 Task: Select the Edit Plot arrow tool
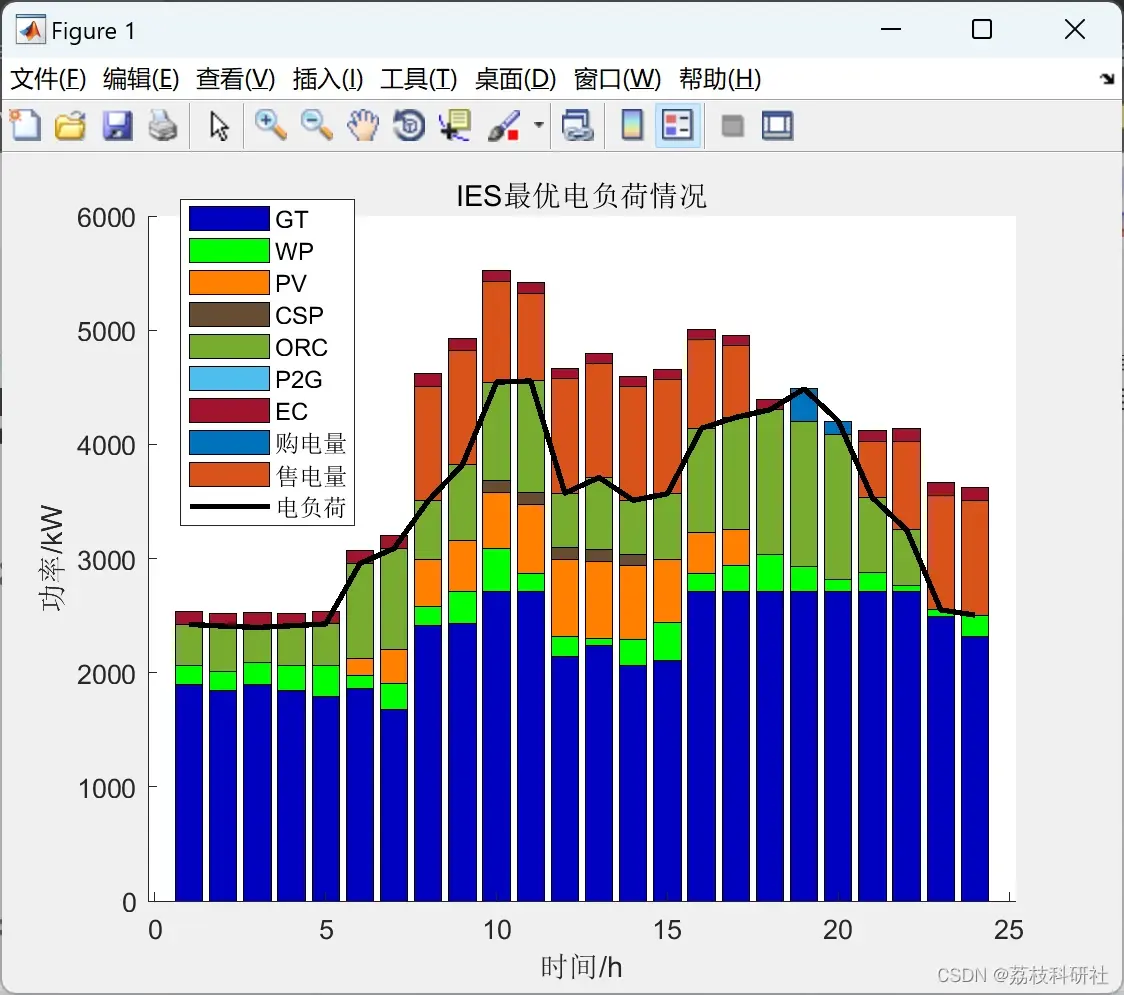coord(219,126)
